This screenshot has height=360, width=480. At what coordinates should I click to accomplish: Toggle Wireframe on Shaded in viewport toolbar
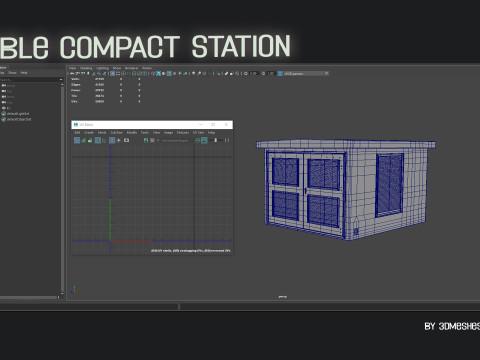click(x=169, y=73)
